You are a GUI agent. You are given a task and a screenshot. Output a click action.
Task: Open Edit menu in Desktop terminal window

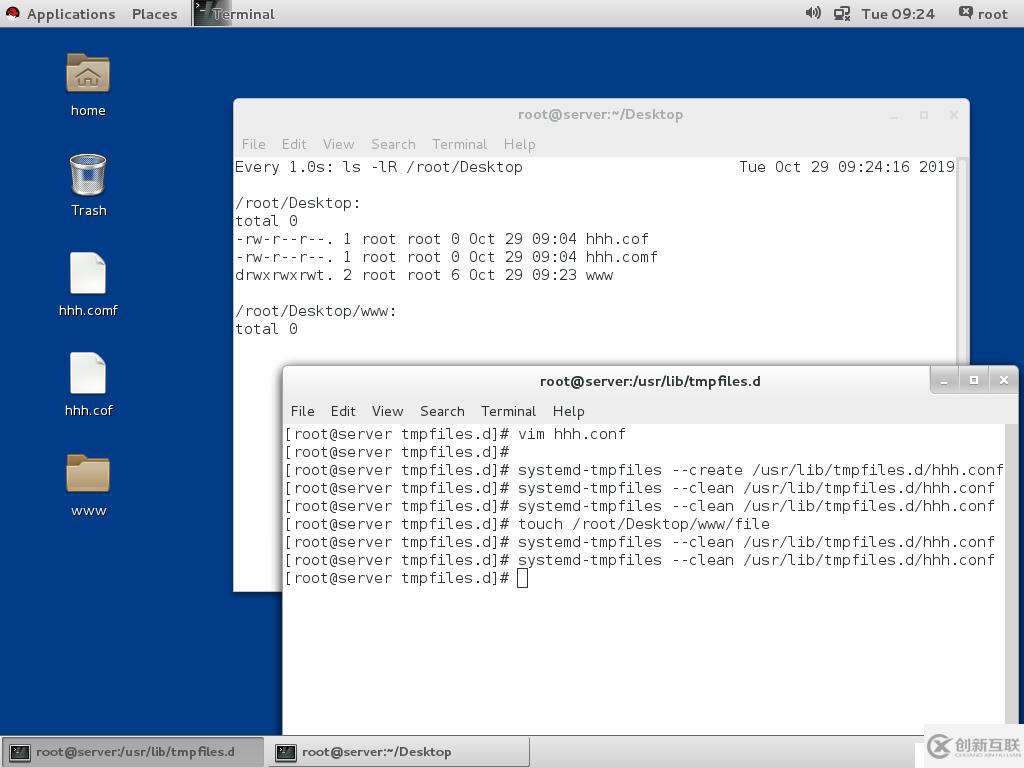click(294, 144)
